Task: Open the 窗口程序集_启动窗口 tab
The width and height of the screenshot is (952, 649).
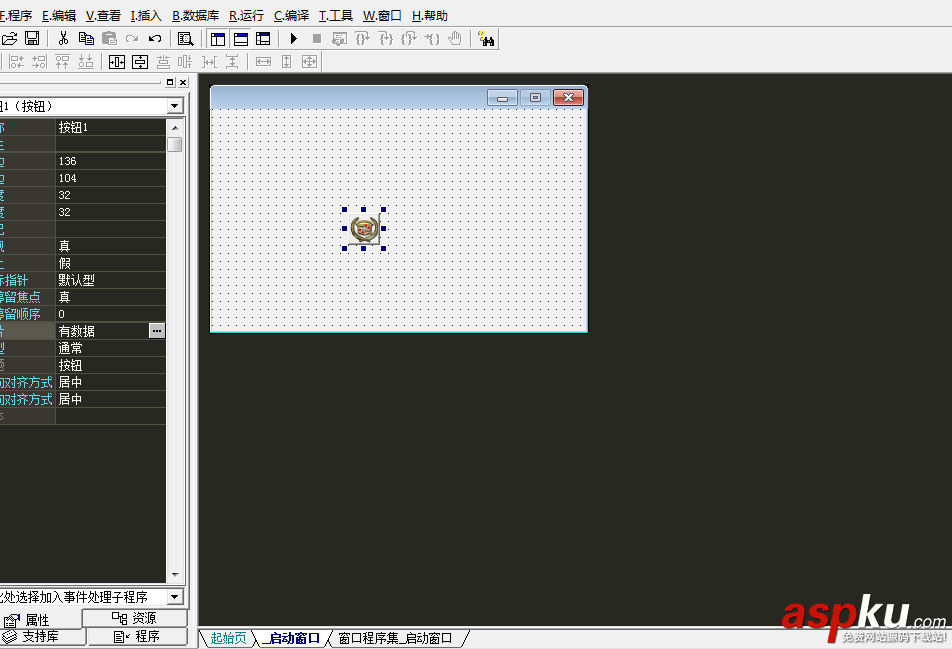Action: click(395, 638)
